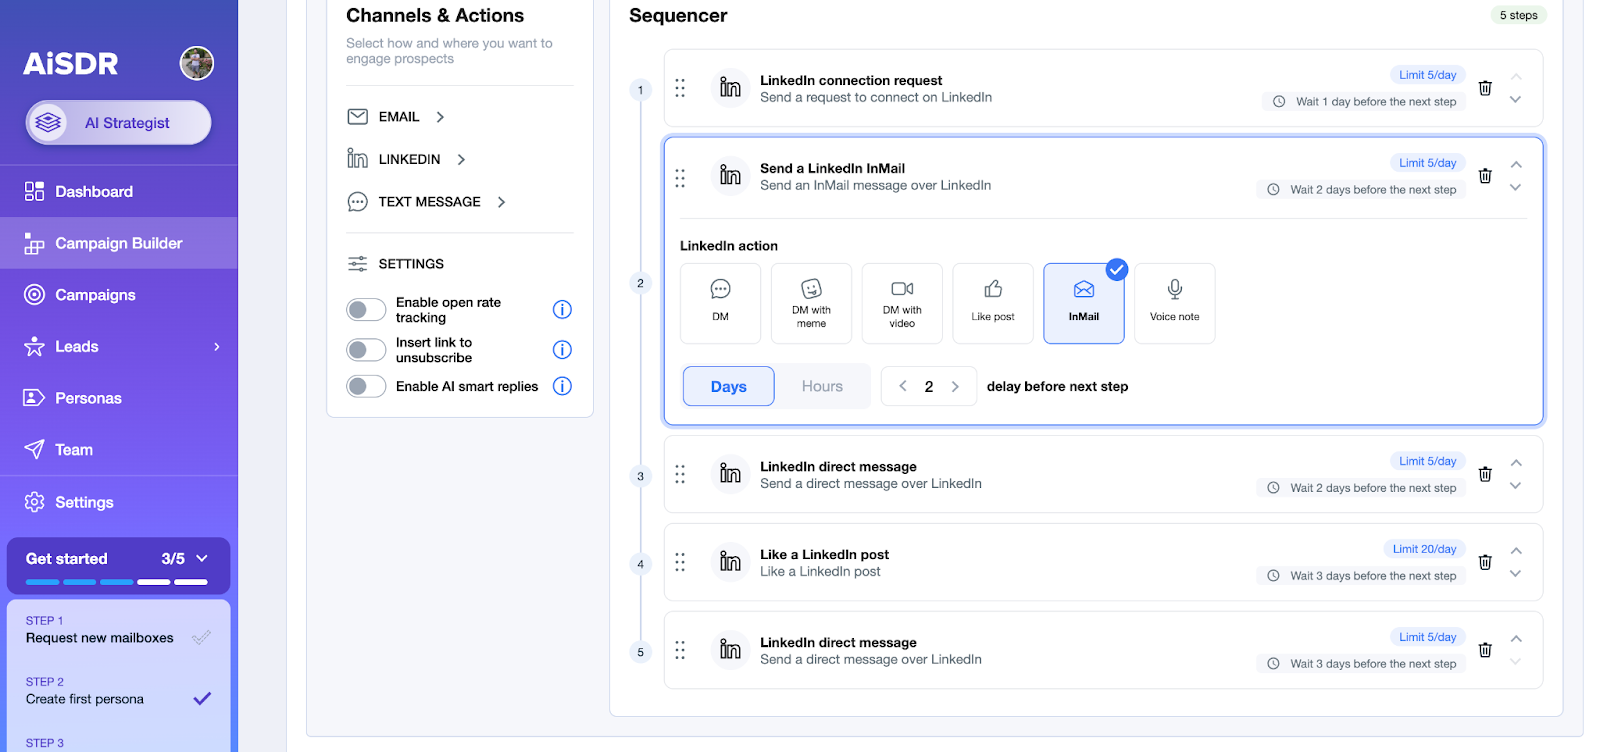The image size is (1600, 752).
Task: Switch delay unit to Hours
Action: (822, 386)
